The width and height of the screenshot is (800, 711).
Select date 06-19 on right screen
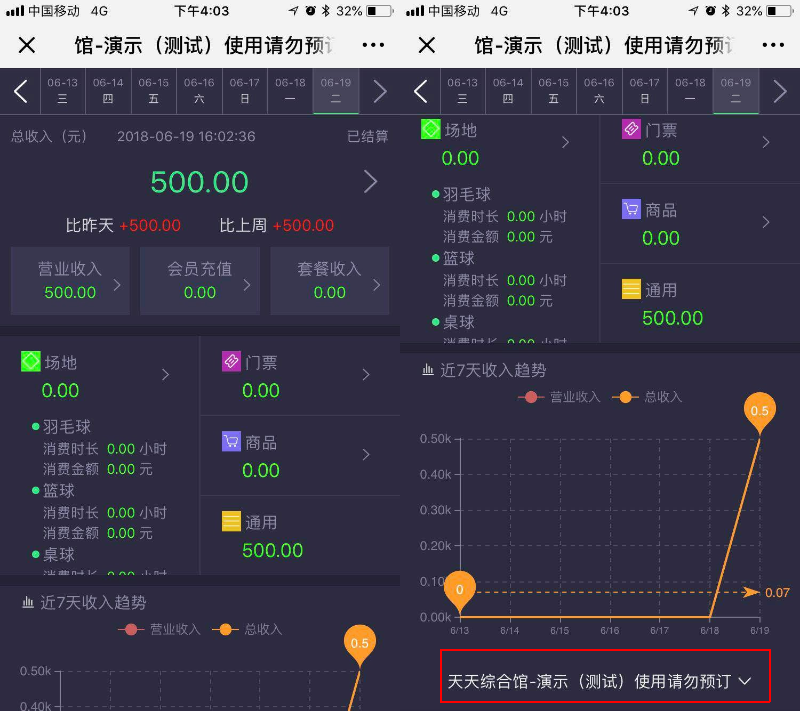point(736,91)
